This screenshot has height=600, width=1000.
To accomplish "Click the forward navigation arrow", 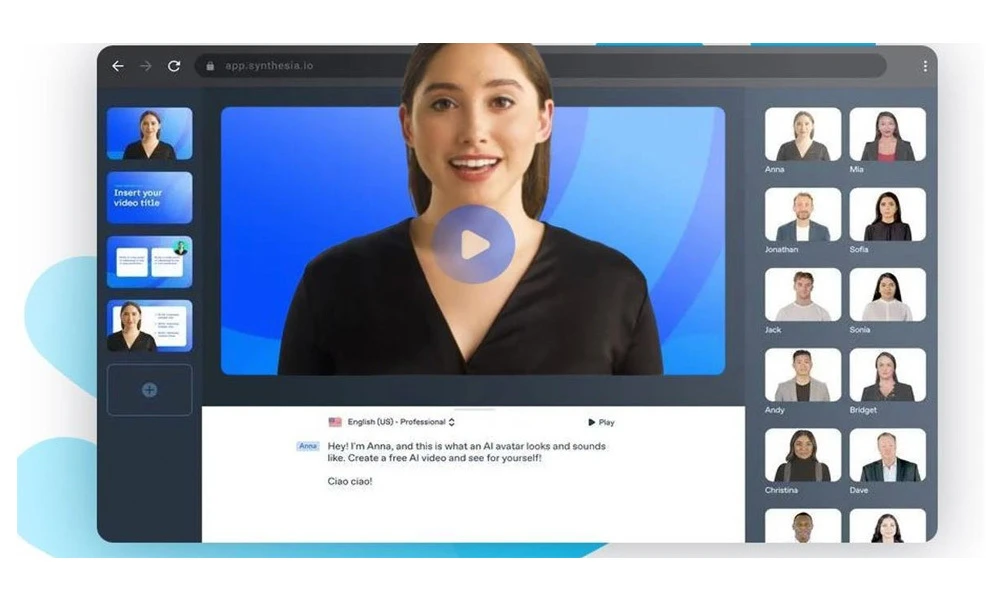I will [x=146, y=65].
